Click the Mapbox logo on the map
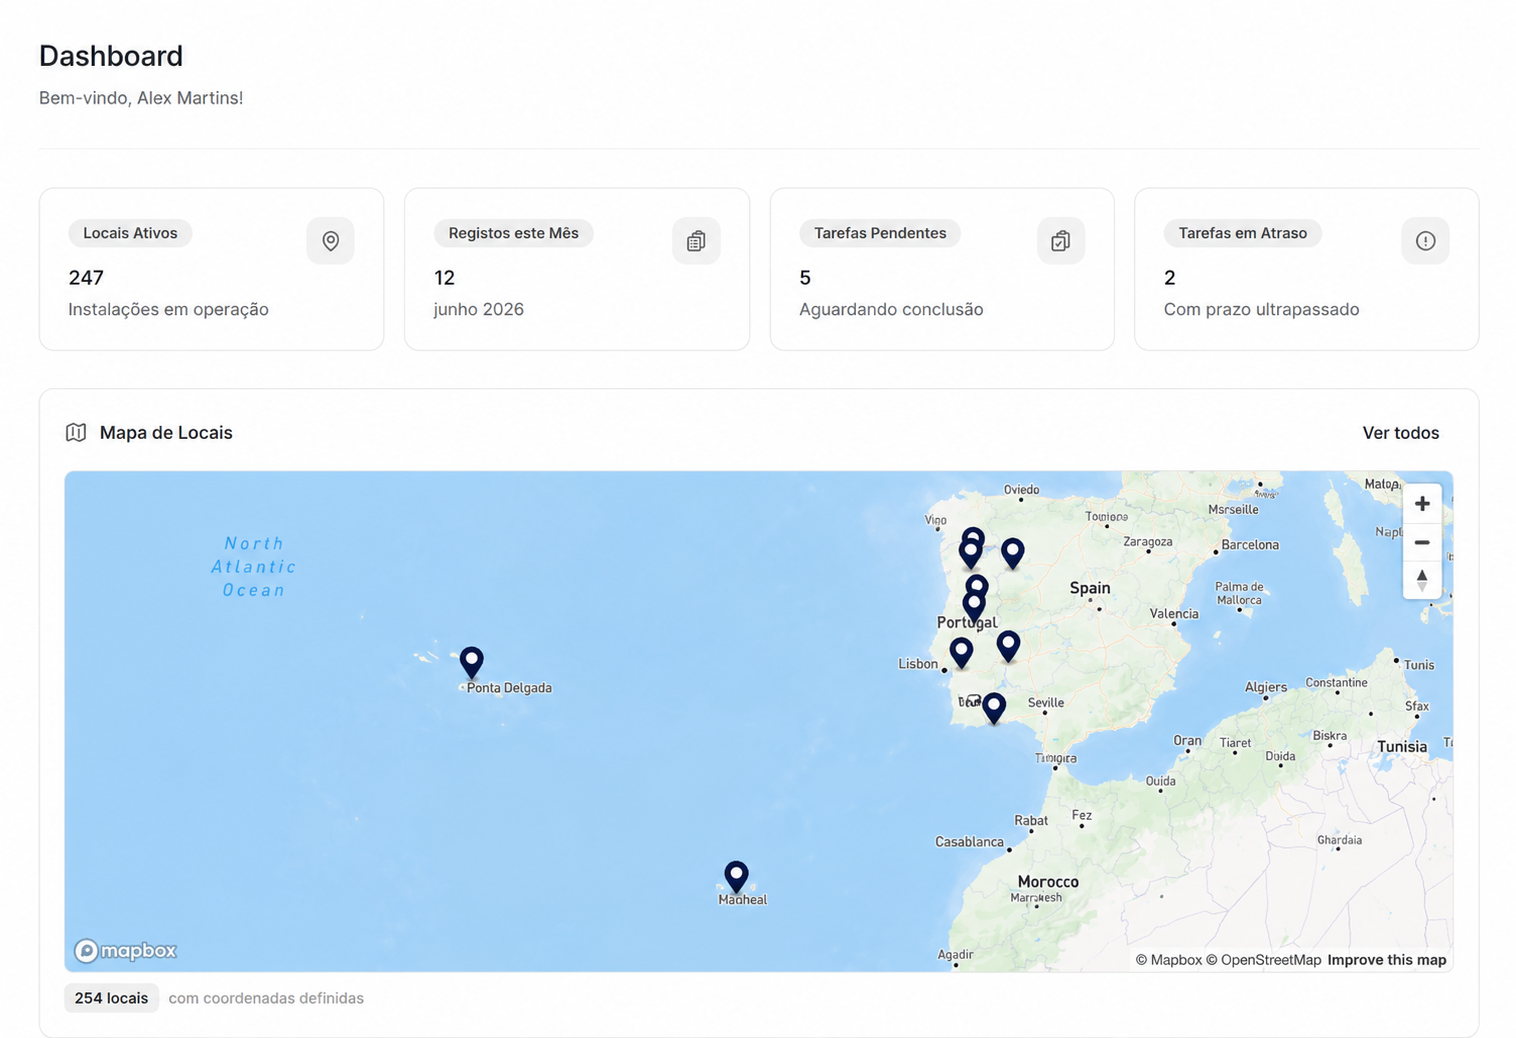Screen dimensions: 1516x1038 pyautogui.click(x=126, y=950)
